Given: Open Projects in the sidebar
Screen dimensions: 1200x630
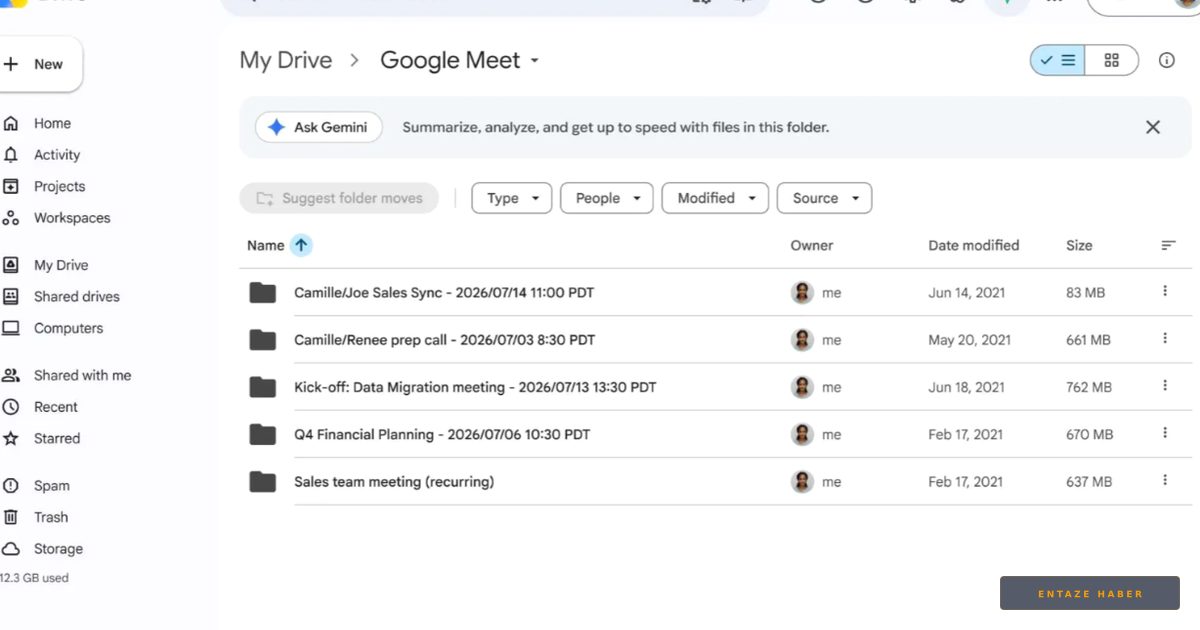Looking at the screenshot, I should click(x=59, y=186).
